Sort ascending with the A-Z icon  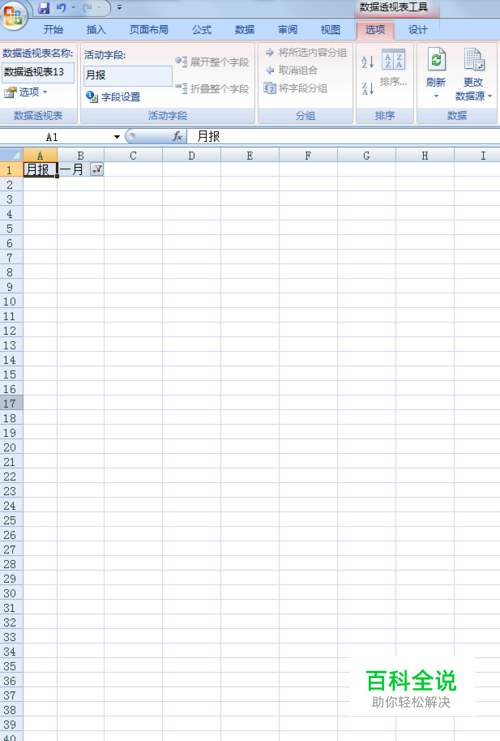(x=368, y=62)
